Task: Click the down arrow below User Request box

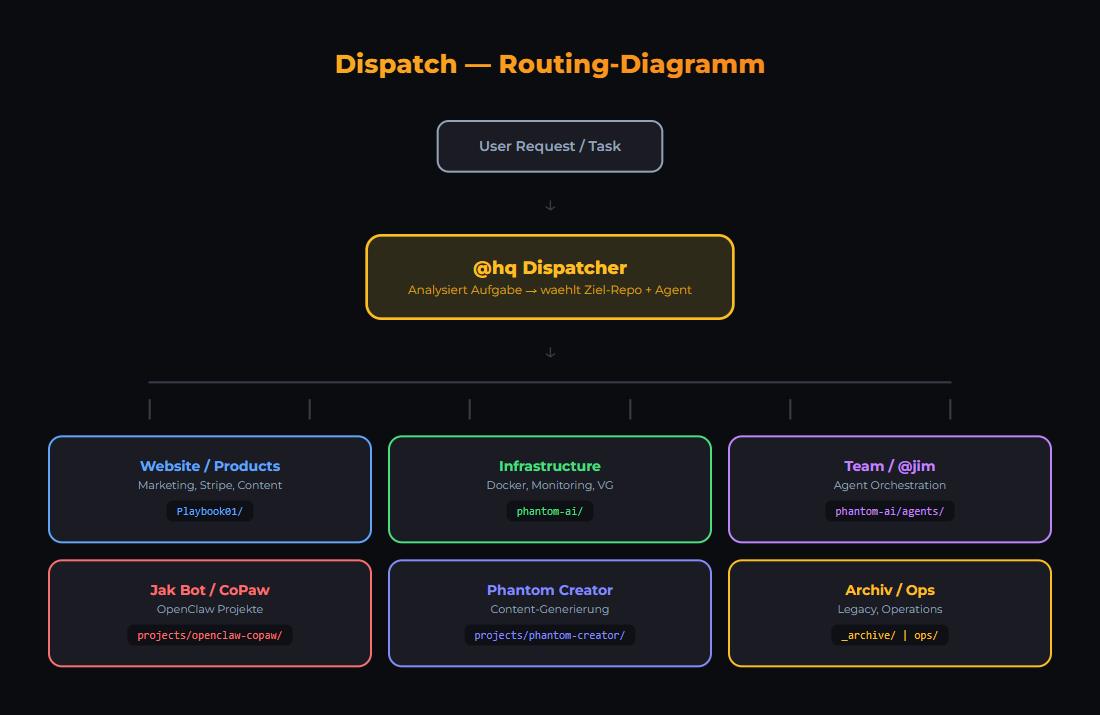Action: click(550, 206)
